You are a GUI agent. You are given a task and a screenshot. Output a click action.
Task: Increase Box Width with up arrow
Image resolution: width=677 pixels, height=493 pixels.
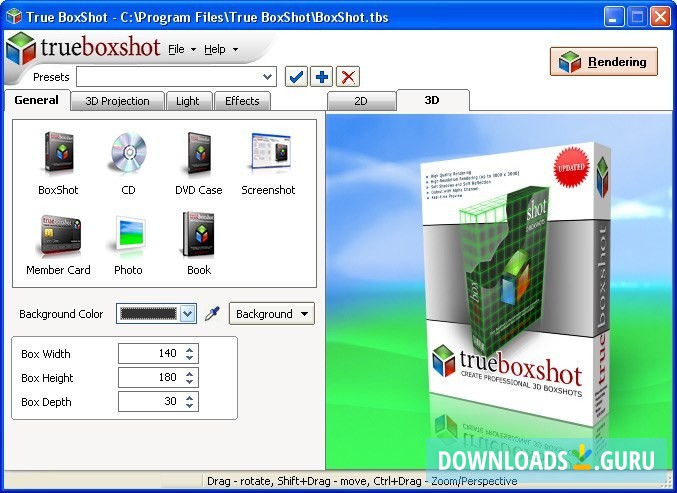click(190, 350)
